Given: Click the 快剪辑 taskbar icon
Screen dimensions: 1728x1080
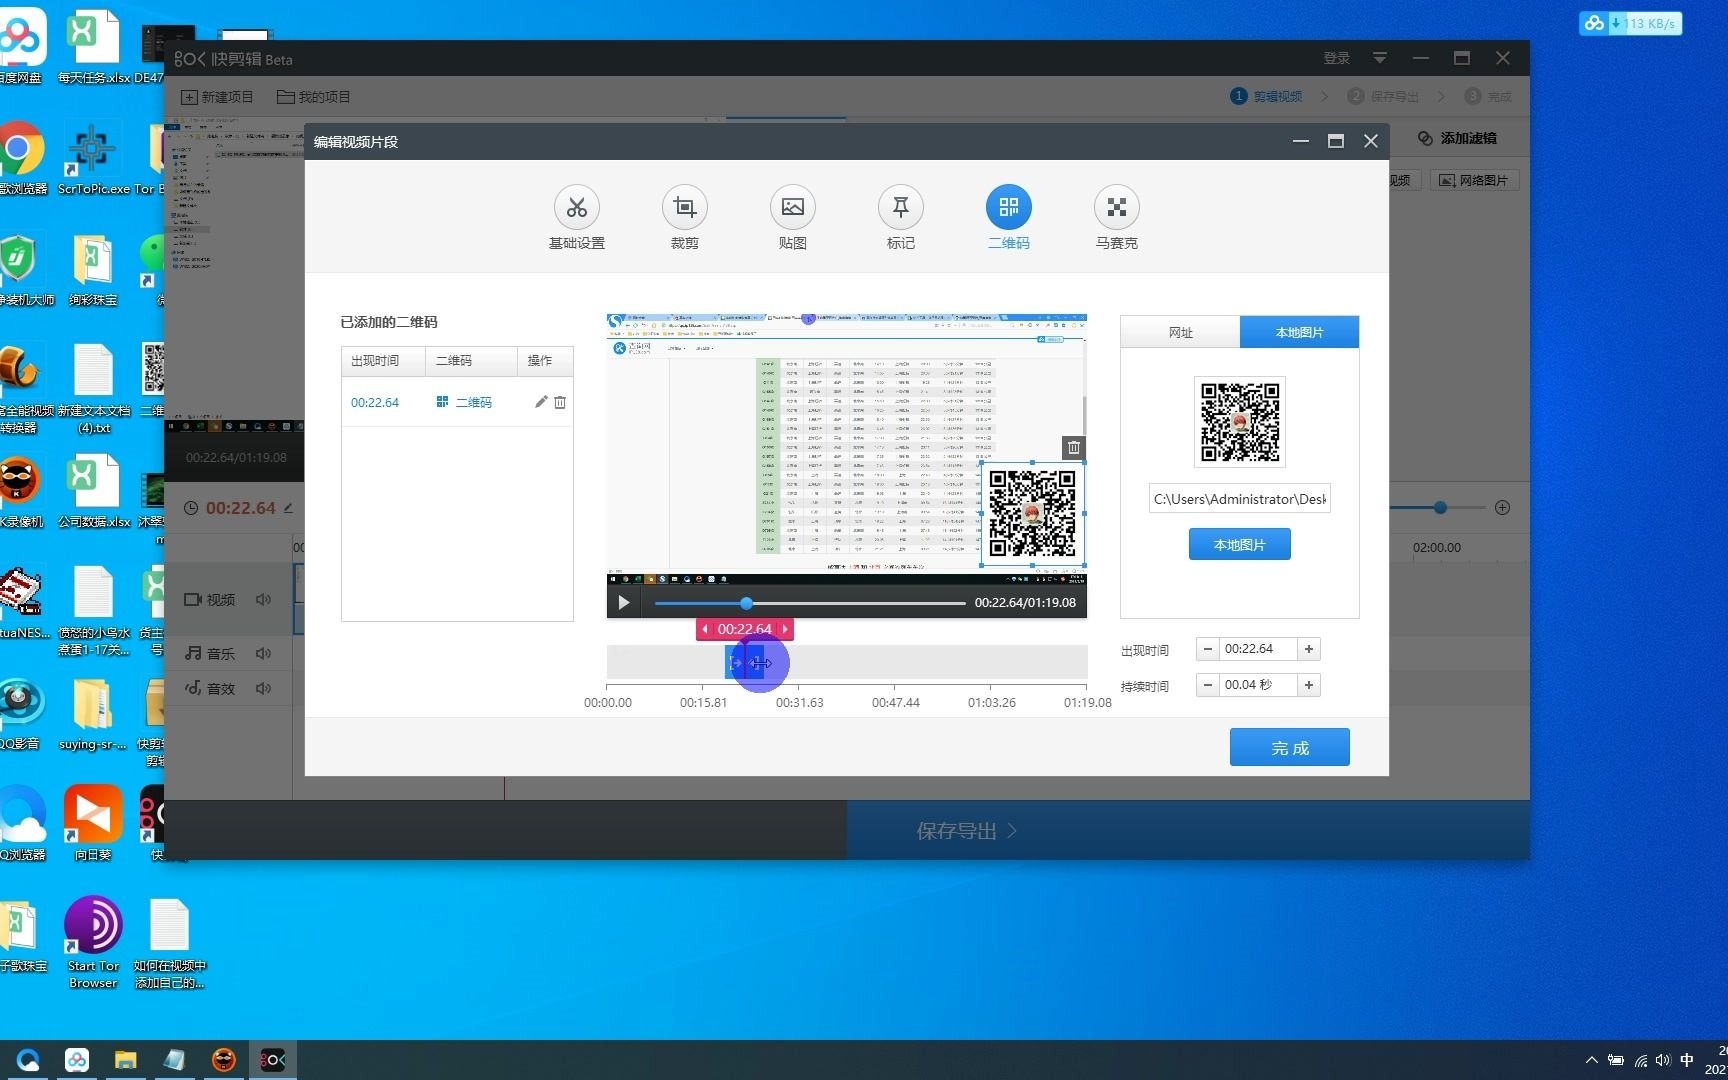Looking at the screenshot, I should pyautogui.click(x=273, y=1060).
